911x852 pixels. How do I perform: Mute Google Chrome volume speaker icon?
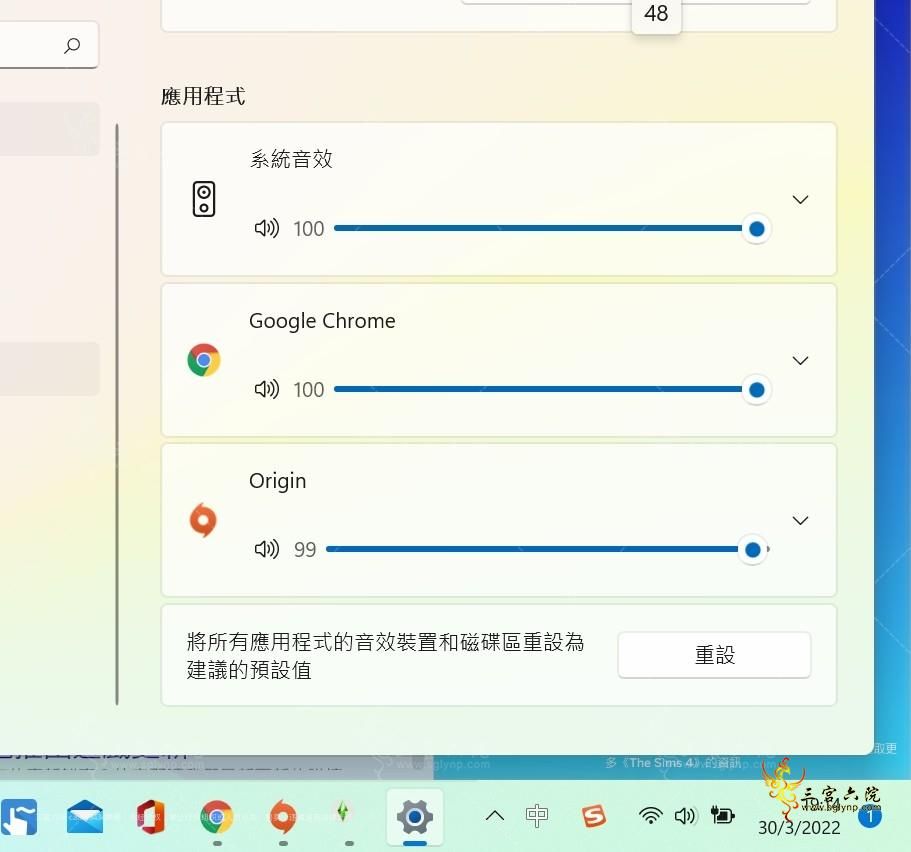[x=267, y=389]
